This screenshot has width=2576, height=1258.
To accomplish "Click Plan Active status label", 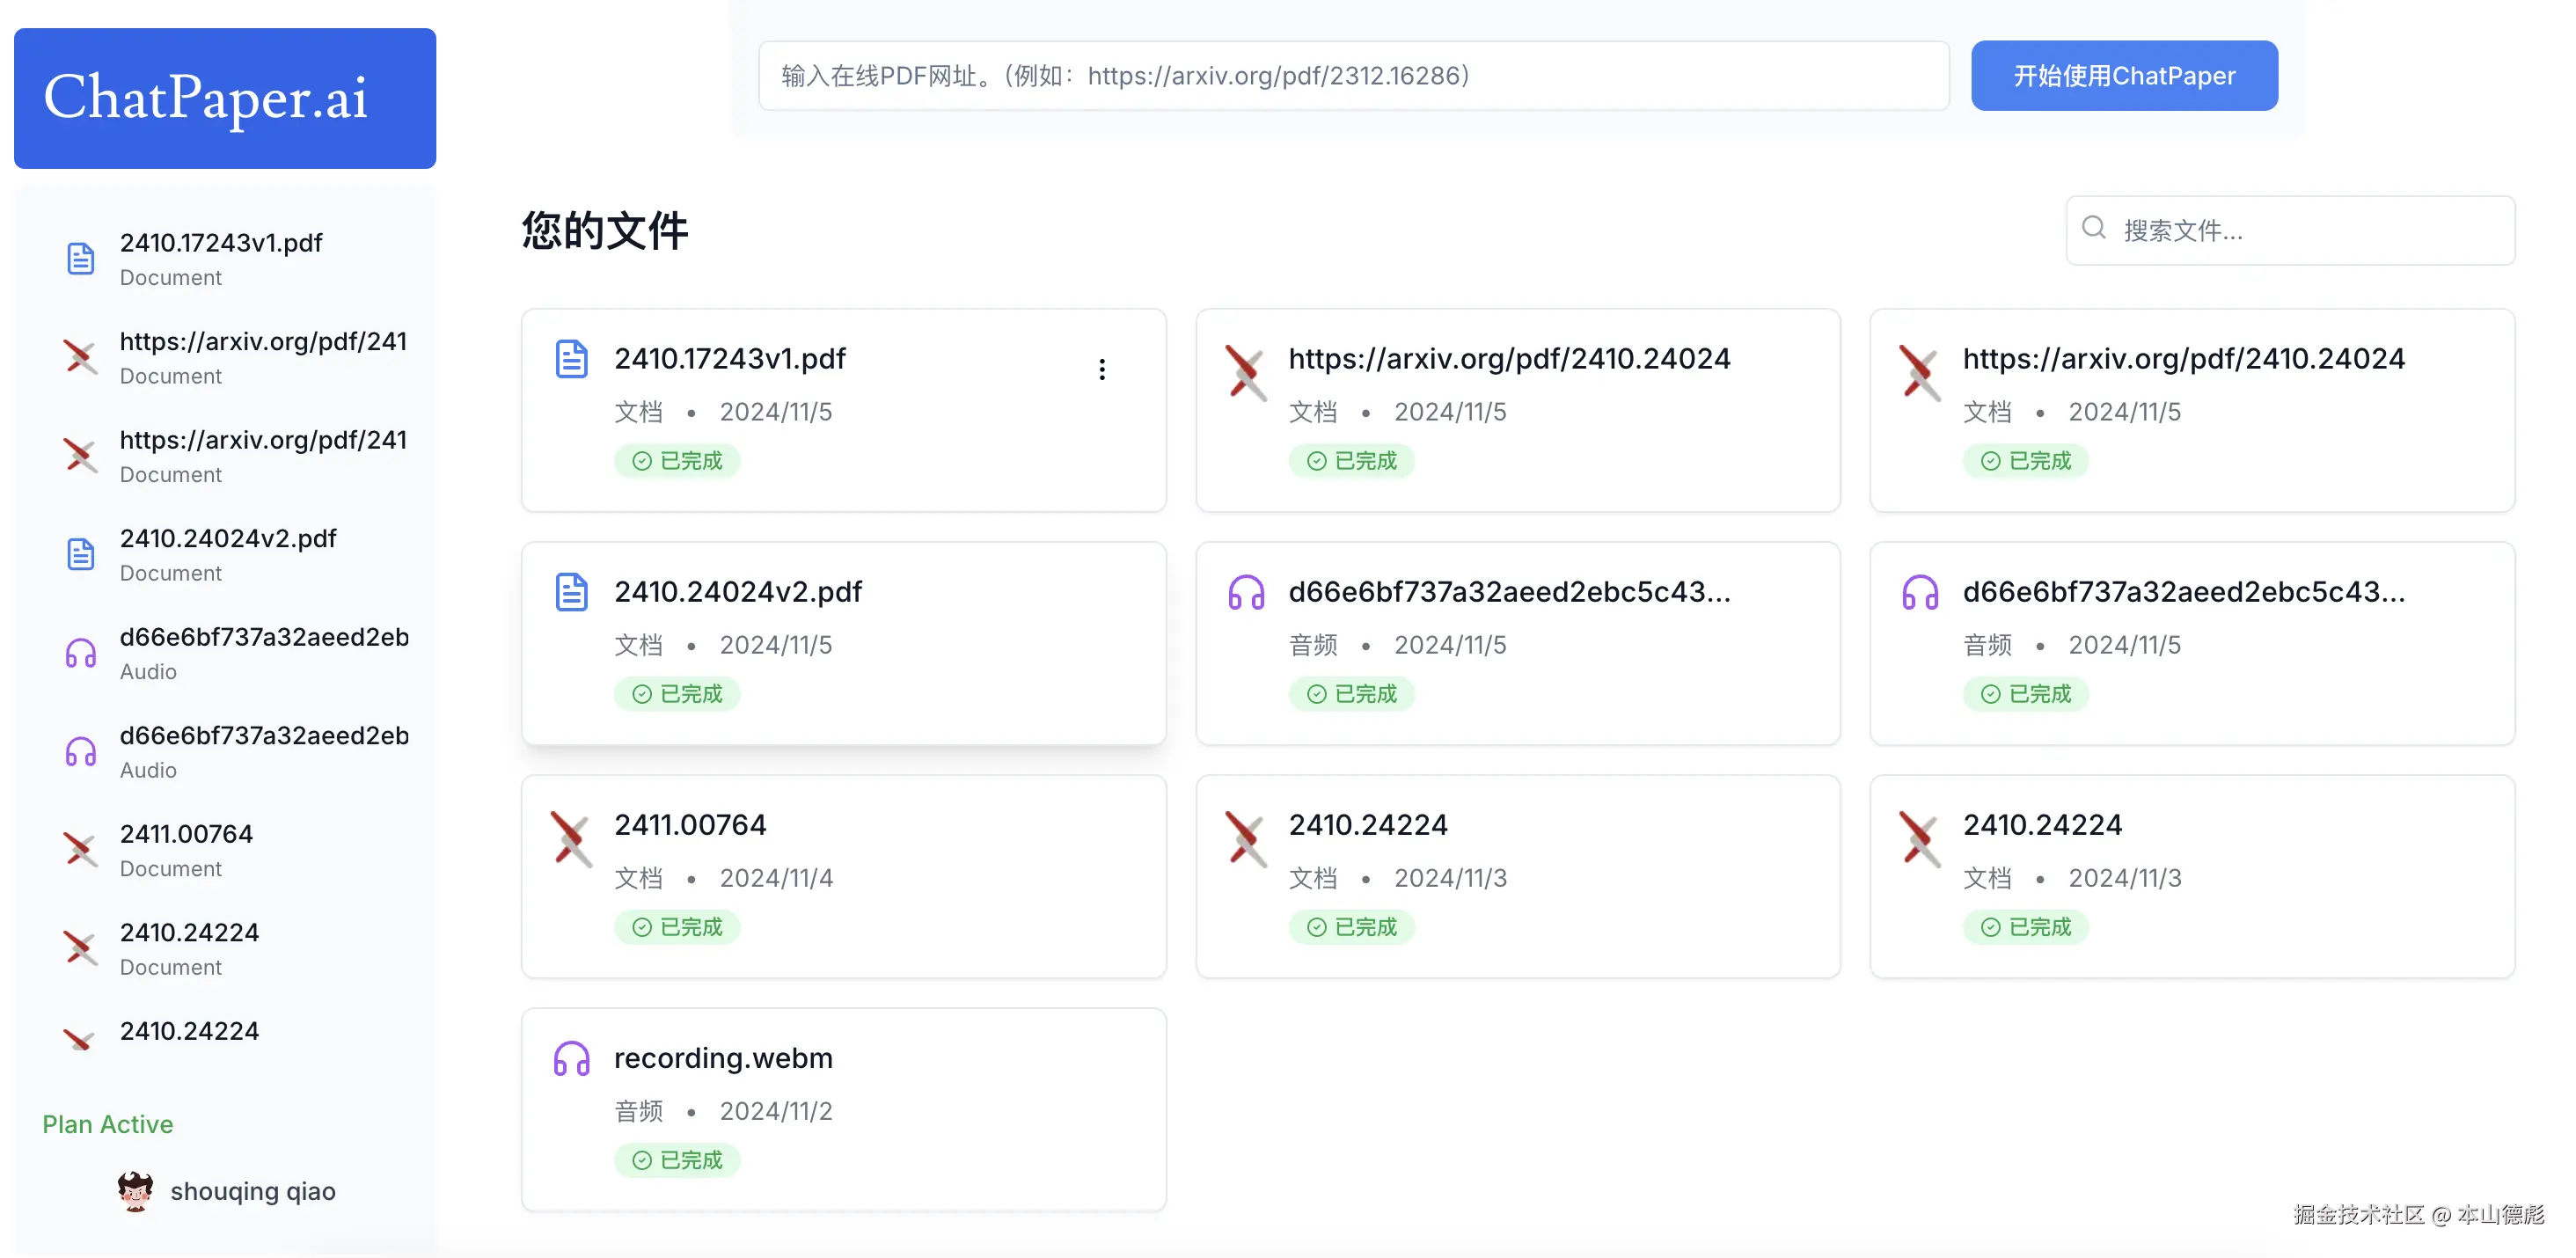I will 108,1124.
